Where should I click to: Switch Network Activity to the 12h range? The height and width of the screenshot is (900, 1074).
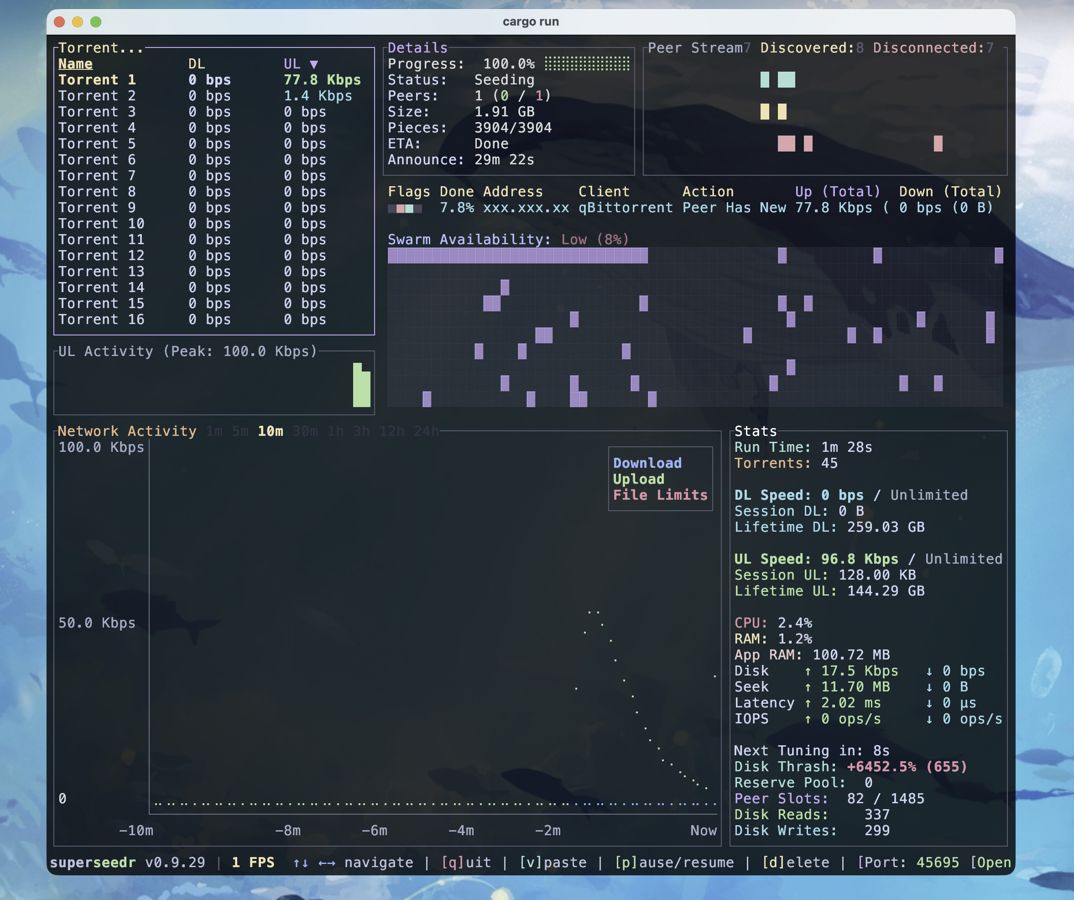(x=392, y=431)
